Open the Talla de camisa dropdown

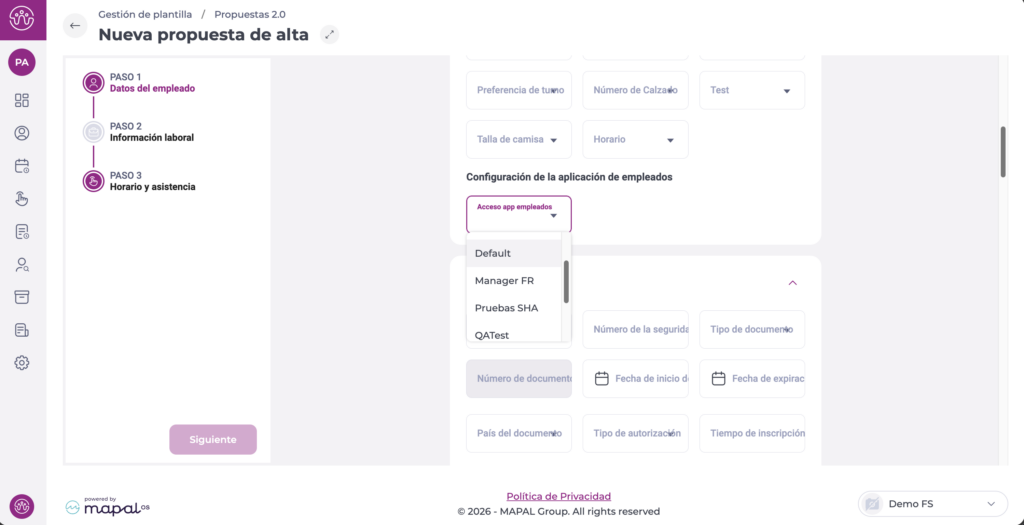point(518,140)
